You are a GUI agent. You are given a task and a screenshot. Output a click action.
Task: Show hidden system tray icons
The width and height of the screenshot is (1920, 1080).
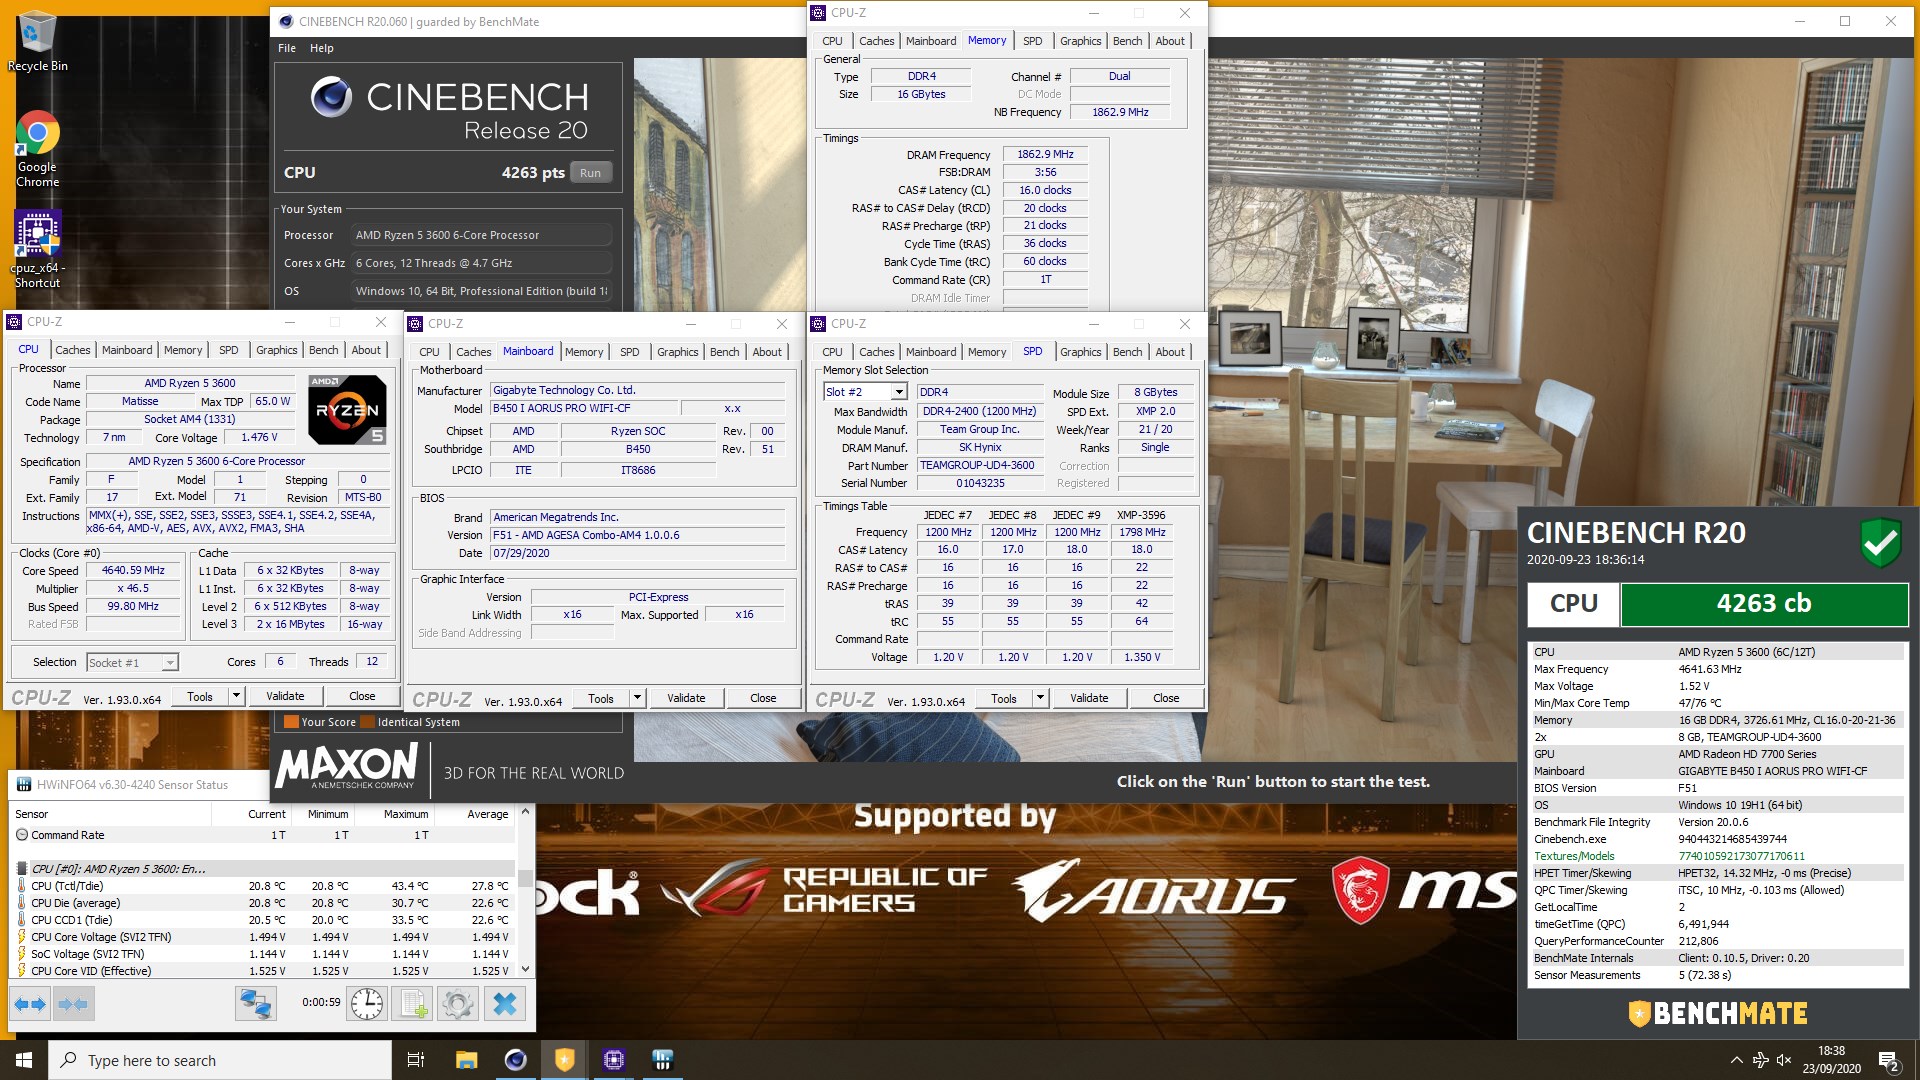[x=1736, y=1060]
